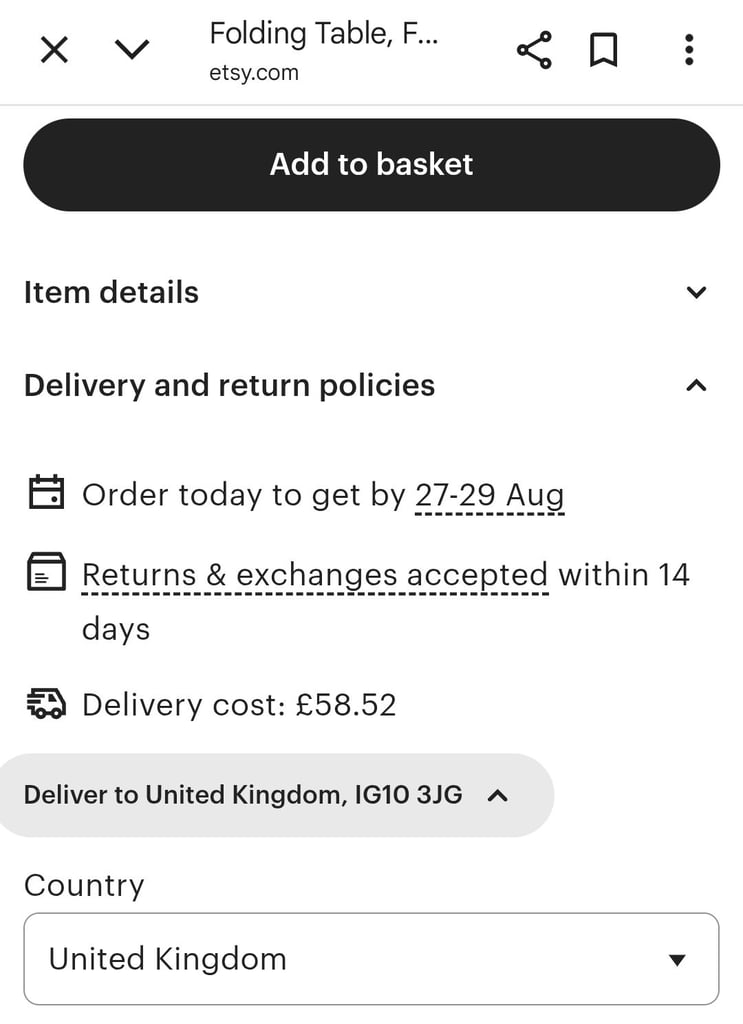Bookmark the Folding Table page
The image size is (743, 1024).
coord(603,50)
